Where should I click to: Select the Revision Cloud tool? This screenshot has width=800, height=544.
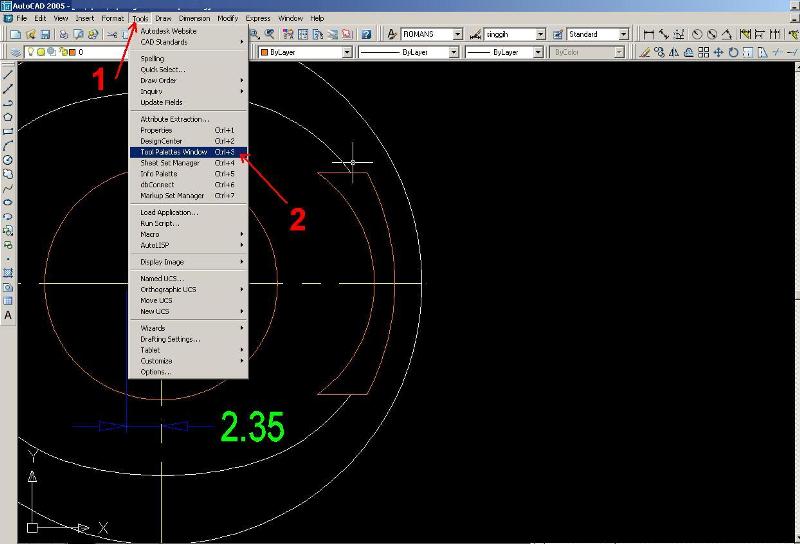(8, 174)
